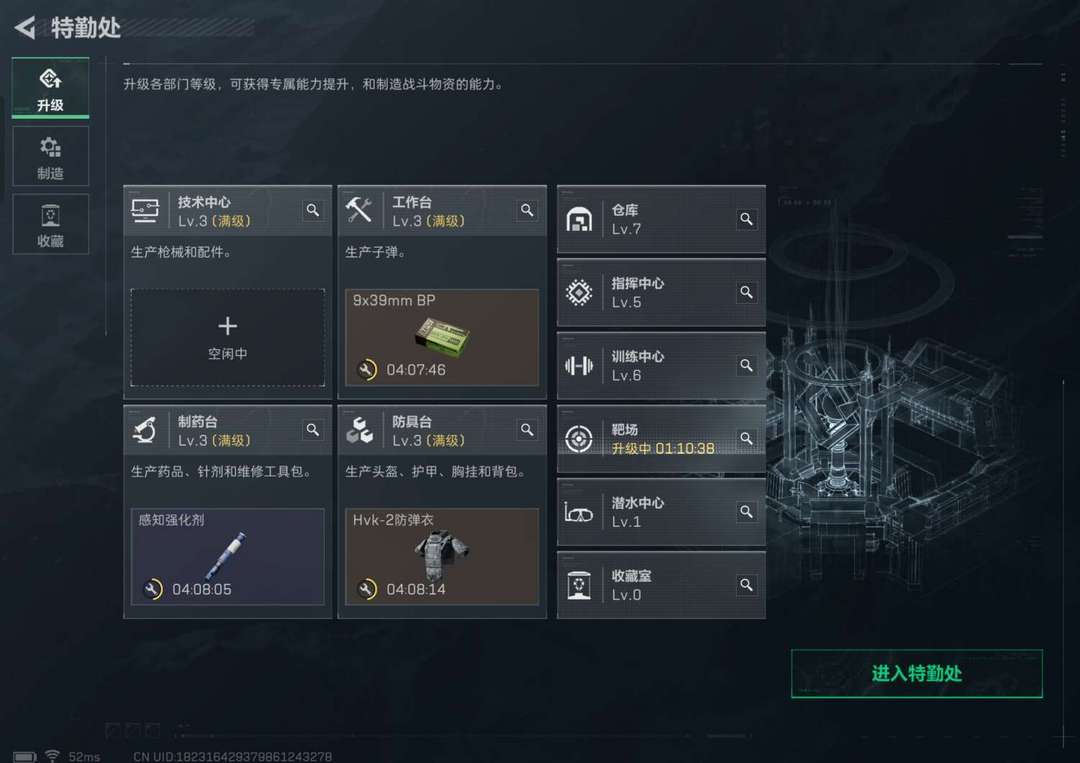
Task: Click the back arrow beside 特勤处
Action: tap(25, 28)
